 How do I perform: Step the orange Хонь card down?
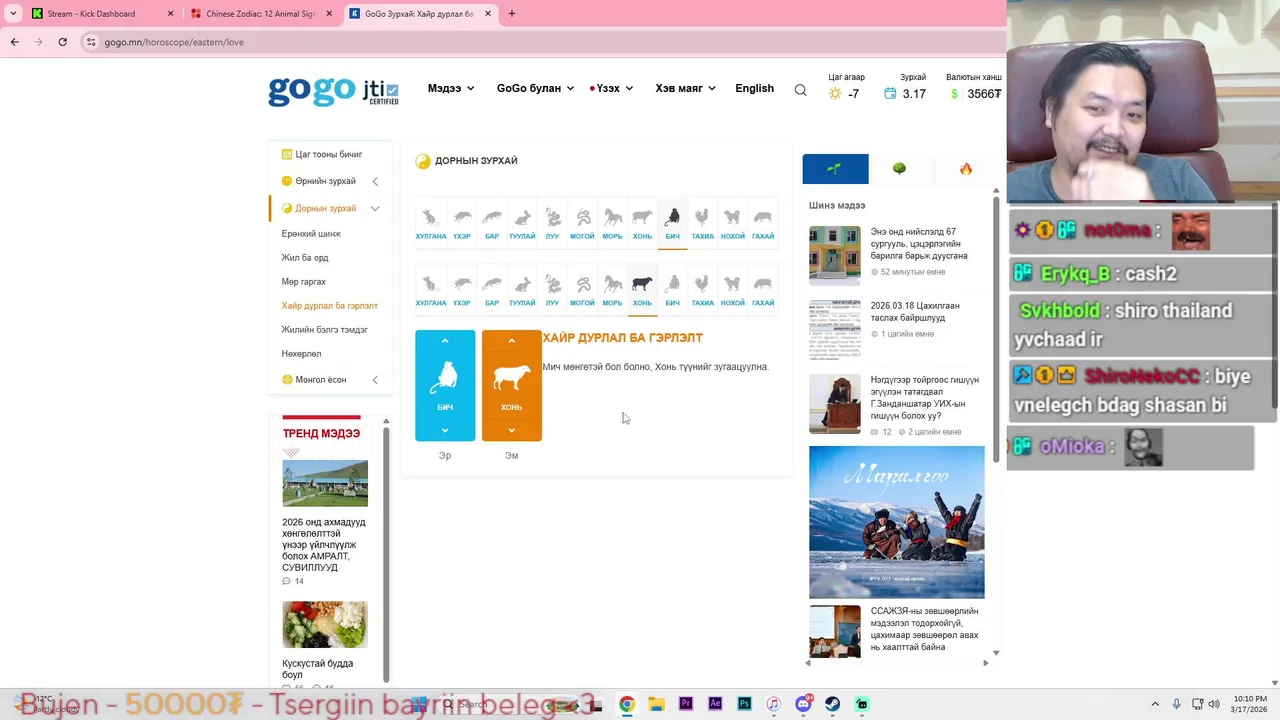tap(511, 430)
